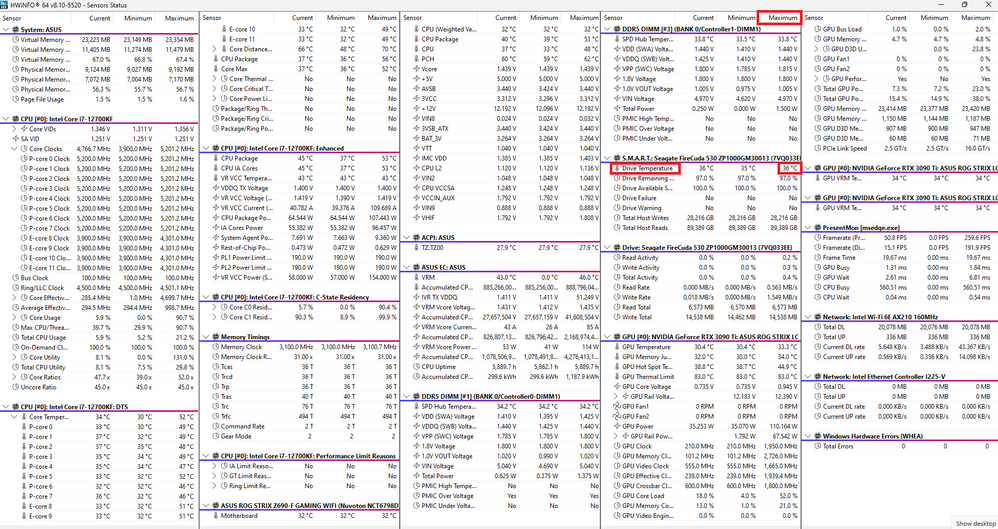Click the thermometer icon of TZ.TZ00 row

(x=416, y=248)
